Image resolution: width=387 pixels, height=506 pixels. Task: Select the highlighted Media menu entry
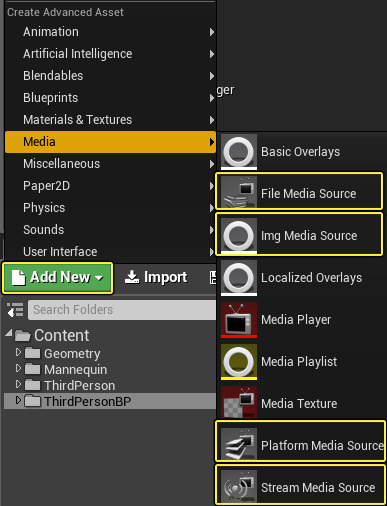coord(110,142)
